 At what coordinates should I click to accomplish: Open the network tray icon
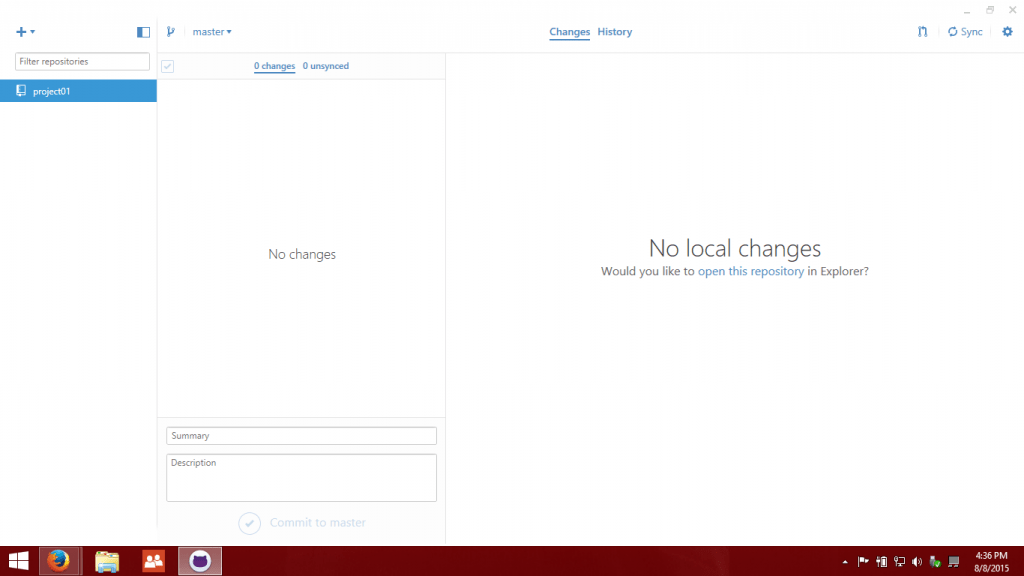coord(899,561)
